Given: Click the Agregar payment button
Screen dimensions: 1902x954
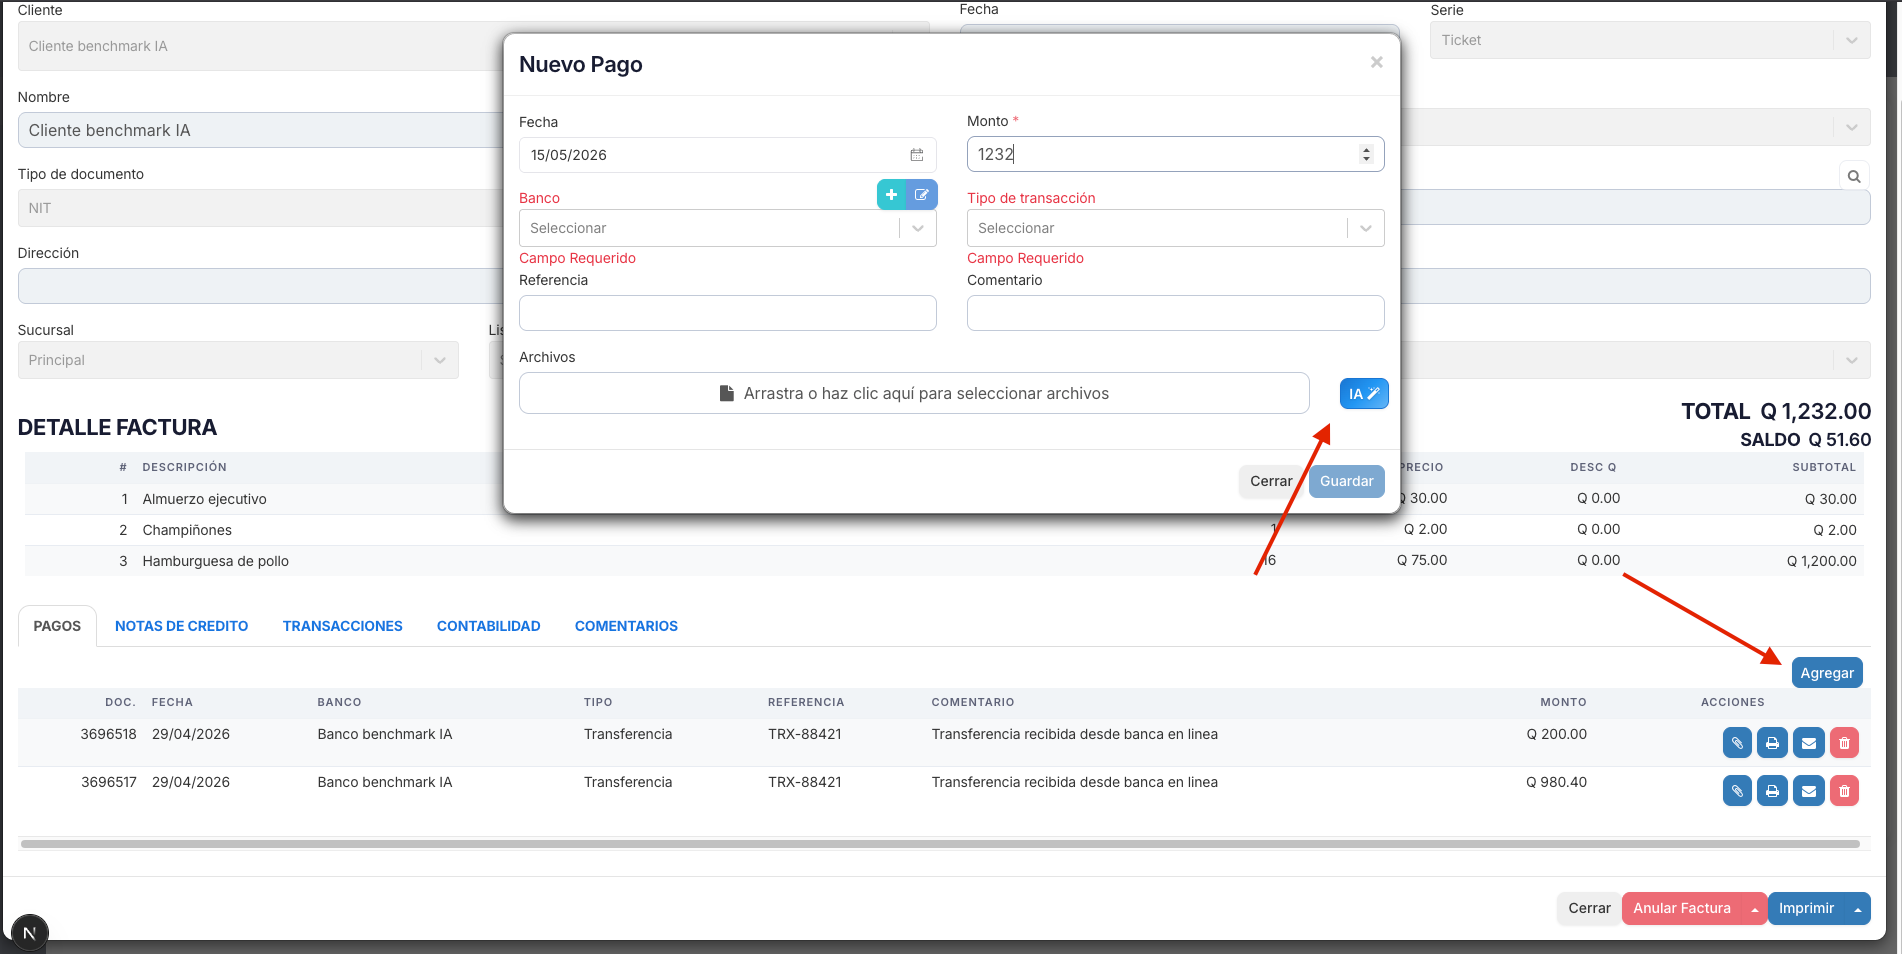Looking at the screenshot, I should pos(1826,673).
